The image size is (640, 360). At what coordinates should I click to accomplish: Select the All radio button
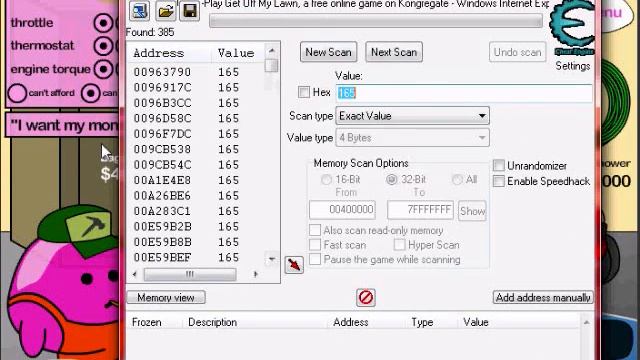(x=457, y=180)
